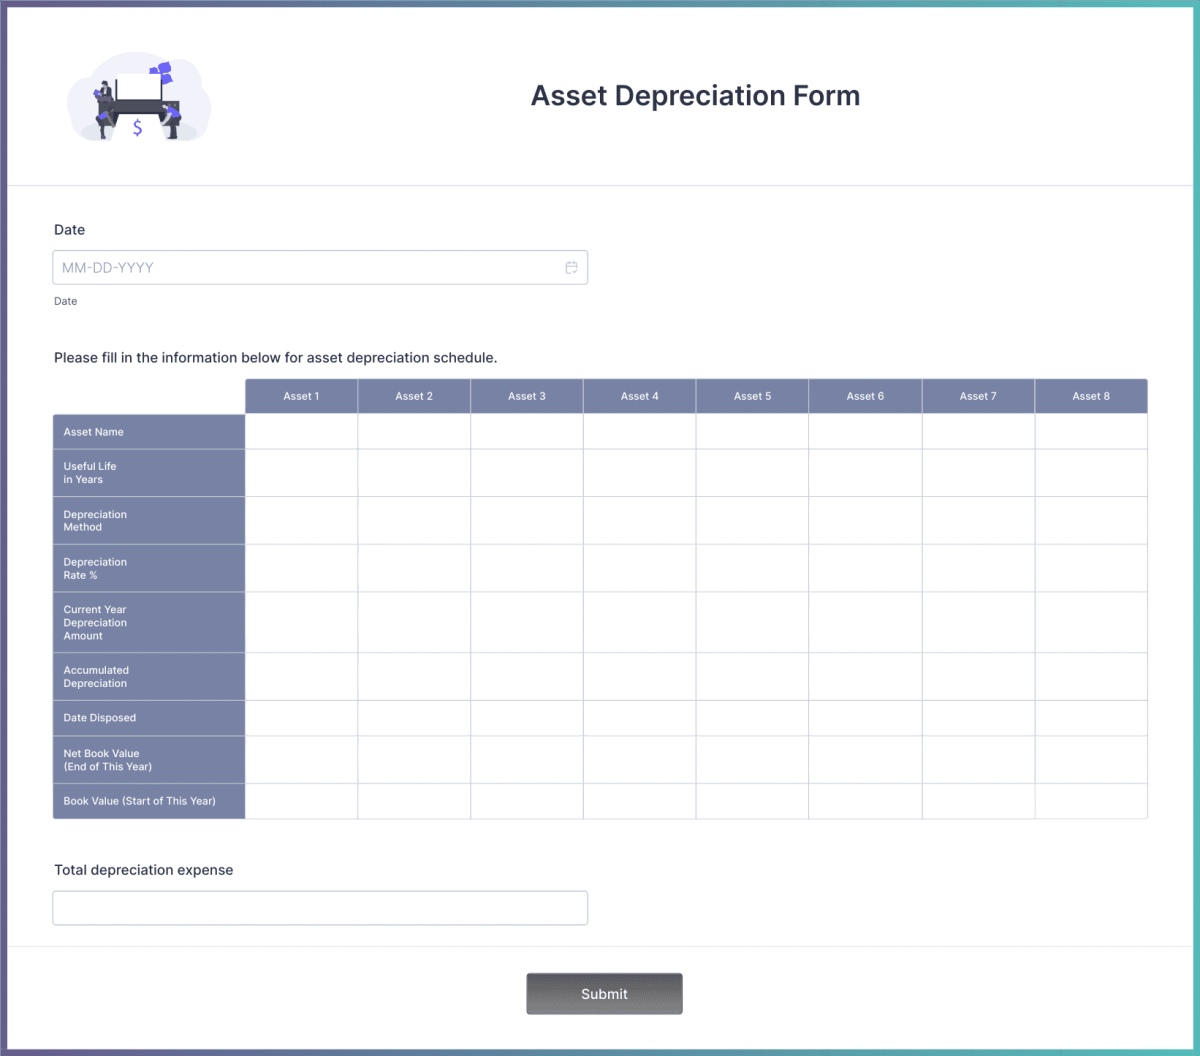Click the Asset Depreciation Form title
The height and width of the screenshot is (1056, 1200).
(695, 96)
